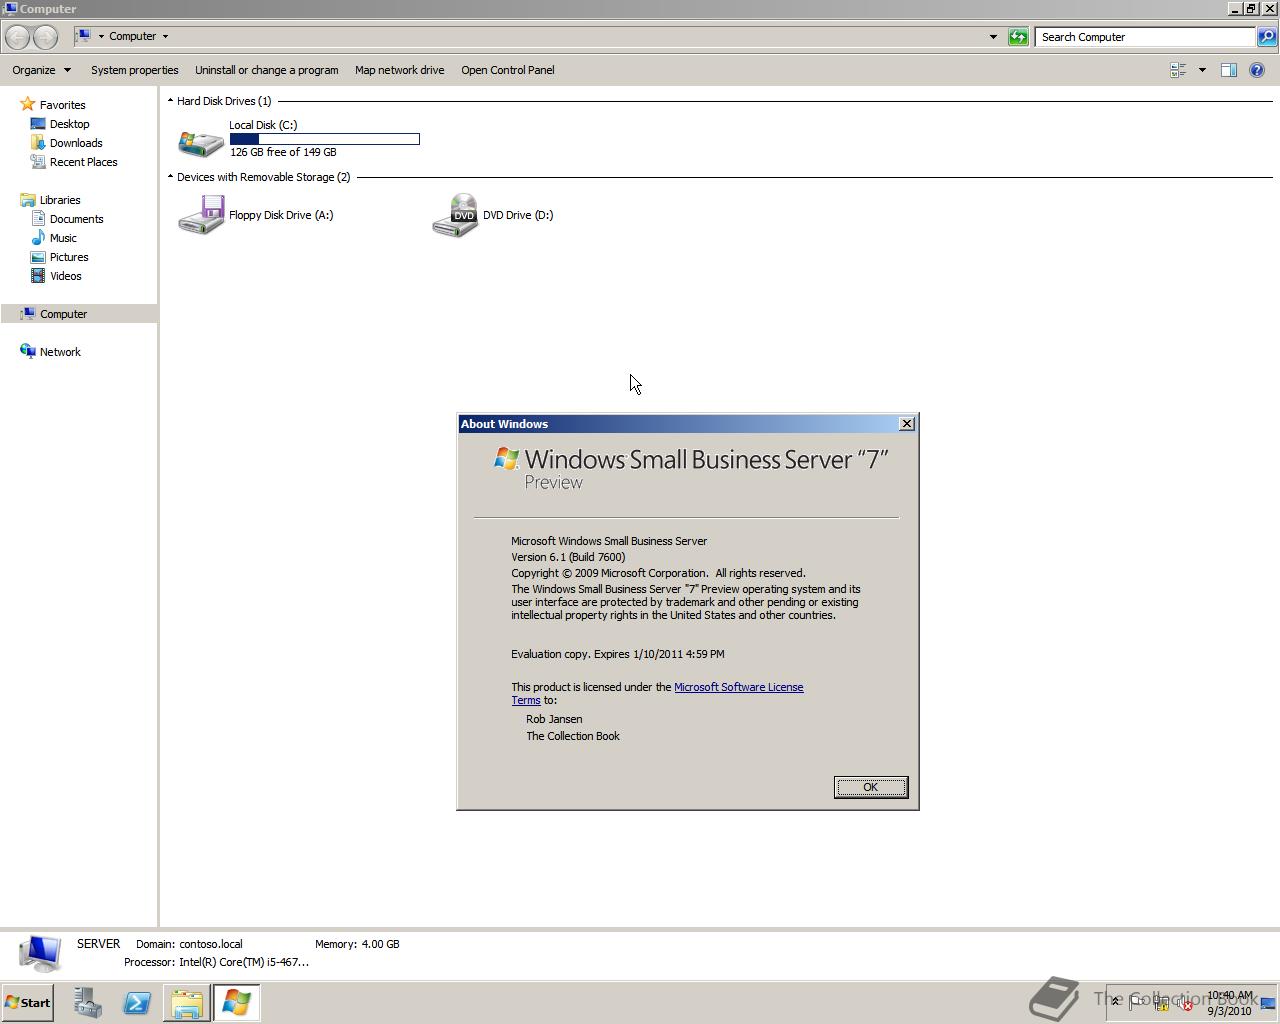Expand the Computer breadcrumb arrow
The width and height of the screenshot is (1280, 1024).
(165, 36)
